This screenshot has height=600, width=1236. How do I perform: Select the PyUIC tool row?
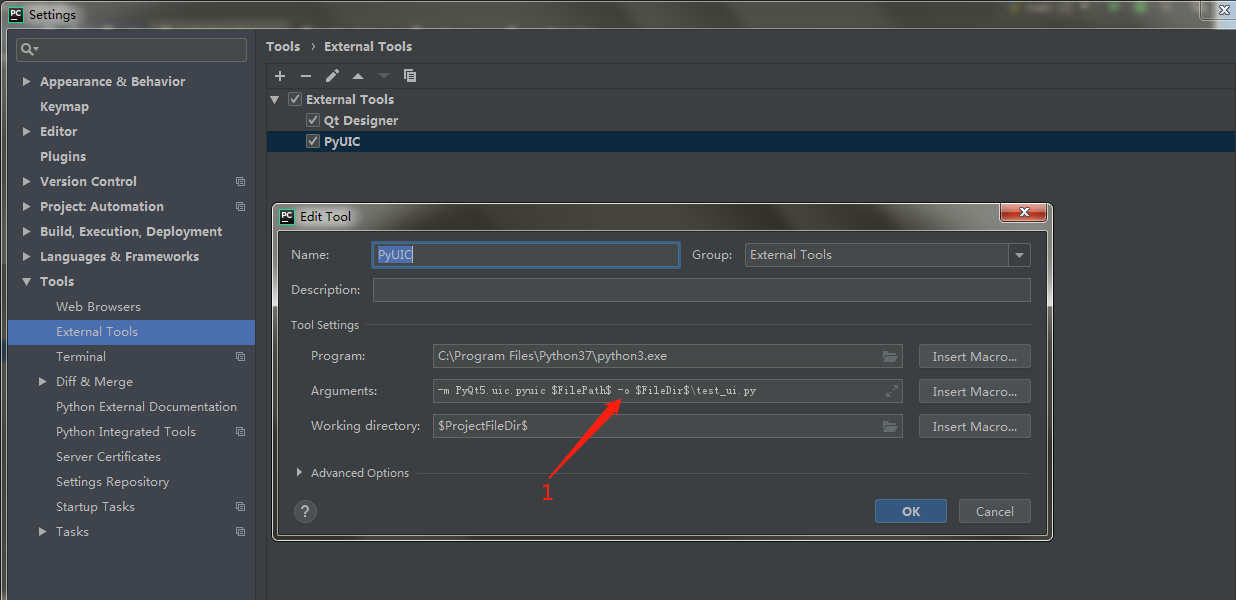(x=751, y=141)
